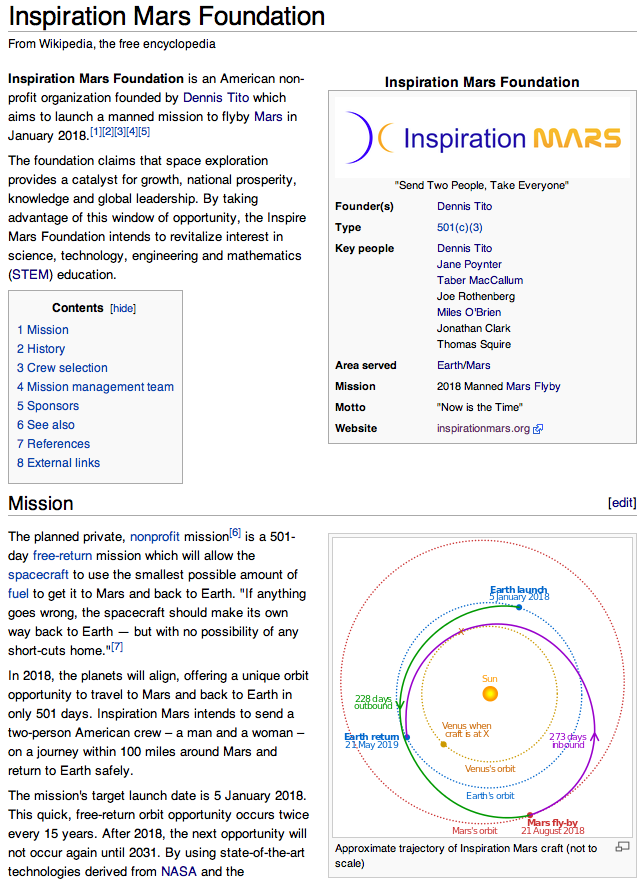Screen dimensions: 640x882
Task: Open citation reference [2]
Action: point(108,132)
